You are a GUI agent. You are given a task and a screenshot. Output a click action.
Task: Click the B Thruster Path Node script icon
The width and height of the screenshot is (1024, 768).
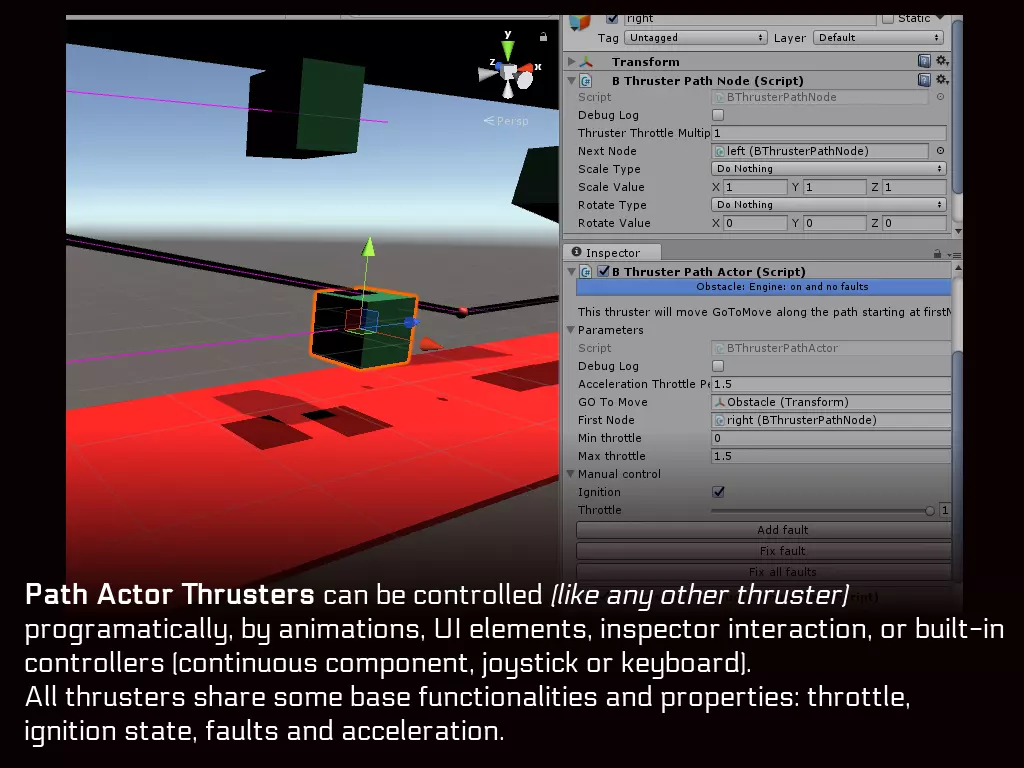tap(586, 80)
